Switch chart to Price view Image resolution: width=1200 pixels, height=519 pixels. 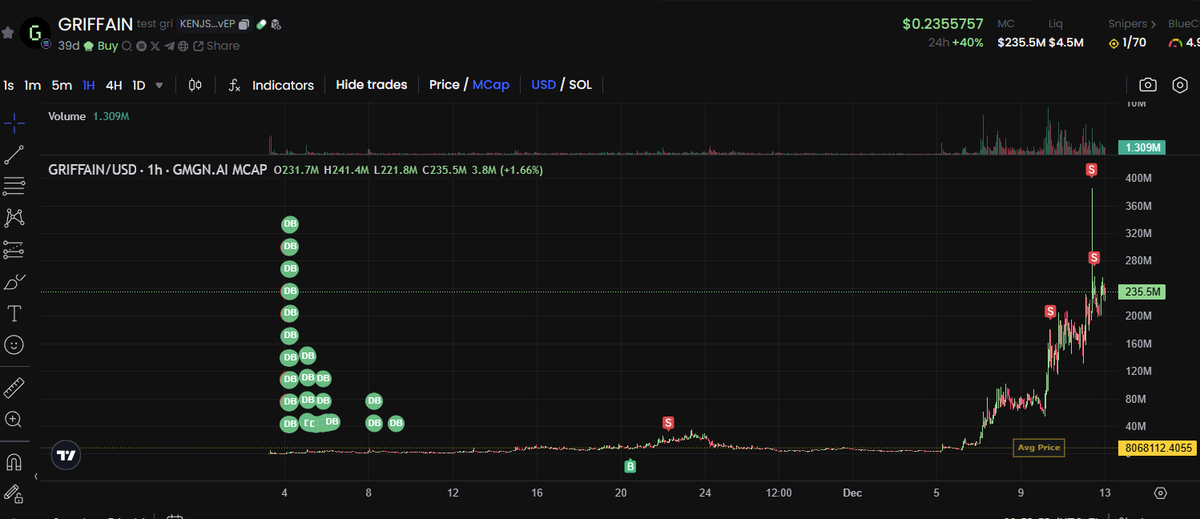coord(444,85)
